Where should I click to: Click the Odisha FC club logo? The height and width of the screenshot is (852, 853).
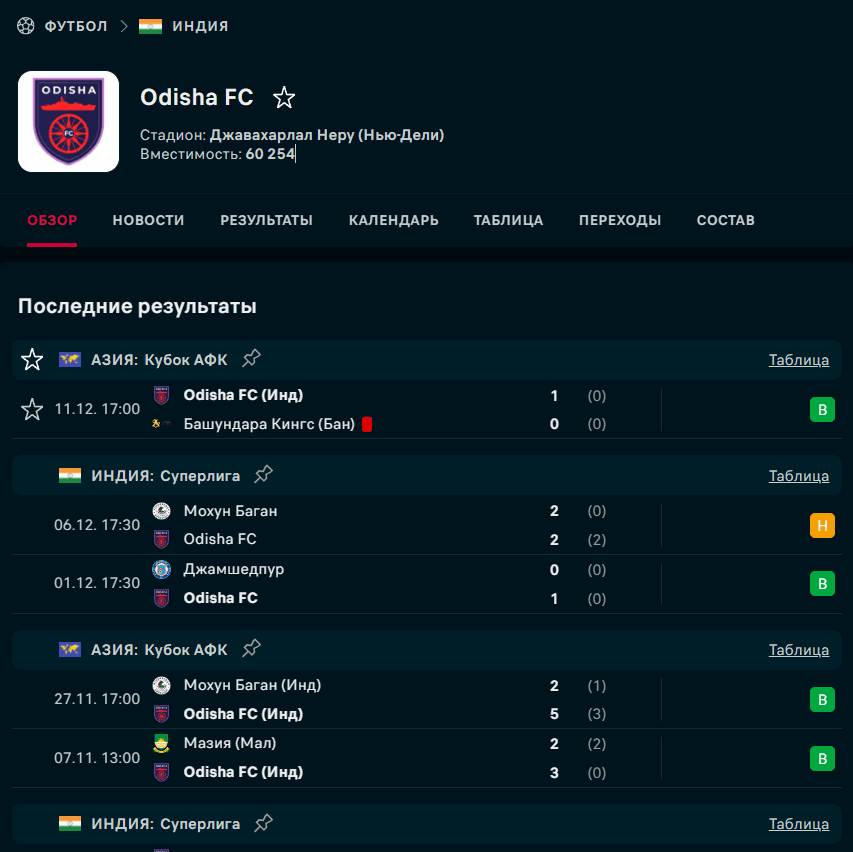pos(69,121)
